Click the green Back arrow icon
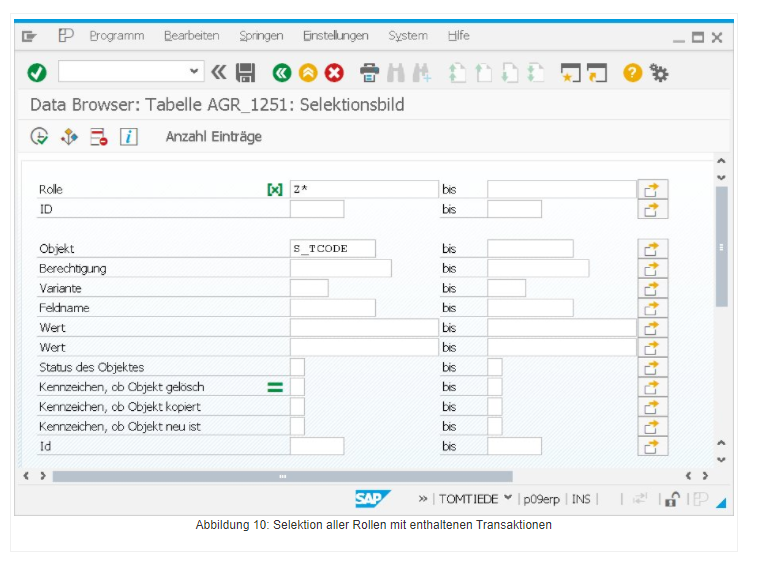The image size is (758, 565). (x=282, y=72)
